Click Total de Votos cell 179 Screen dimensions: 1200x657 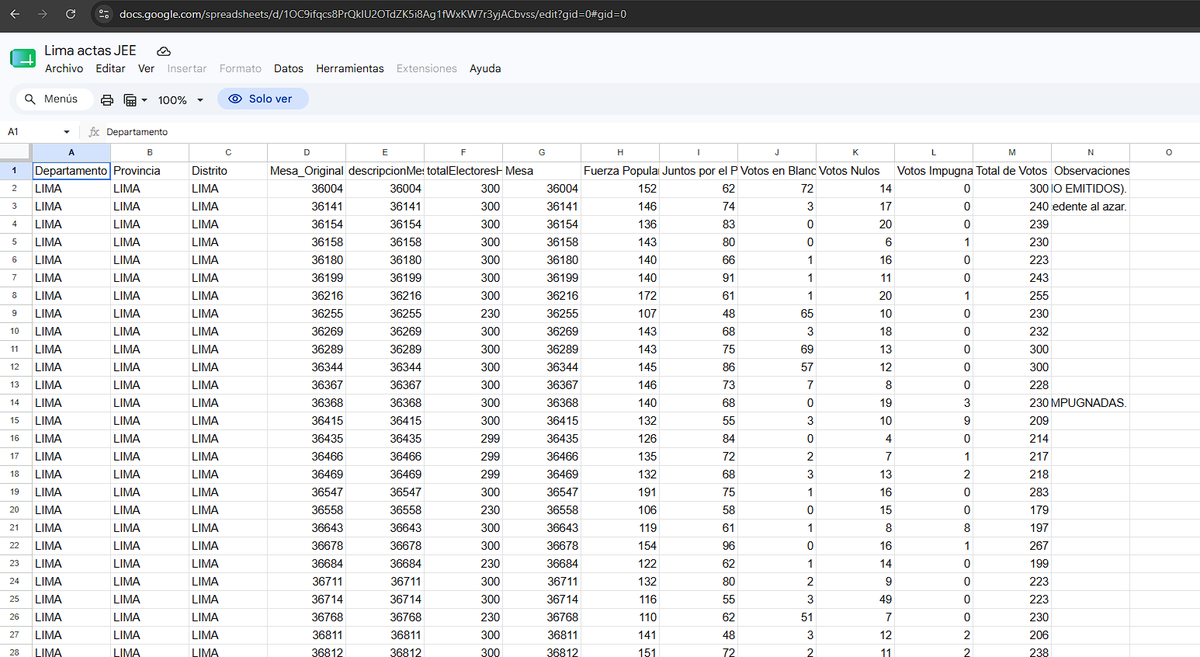tap(1012, 510)
